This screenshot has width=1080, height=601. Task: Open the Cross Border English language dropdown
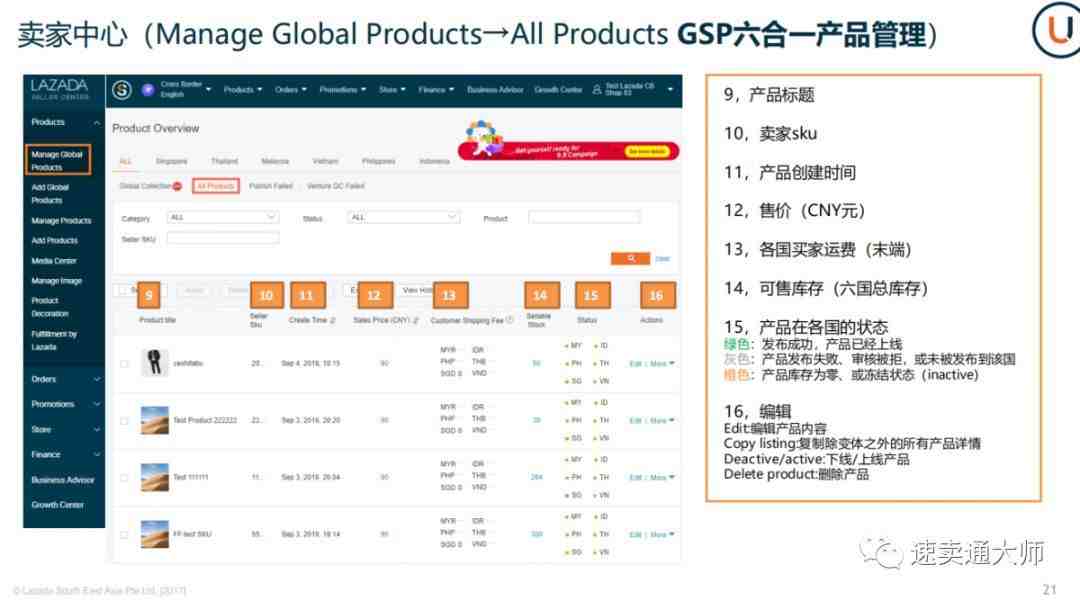(x=185, y=89)
